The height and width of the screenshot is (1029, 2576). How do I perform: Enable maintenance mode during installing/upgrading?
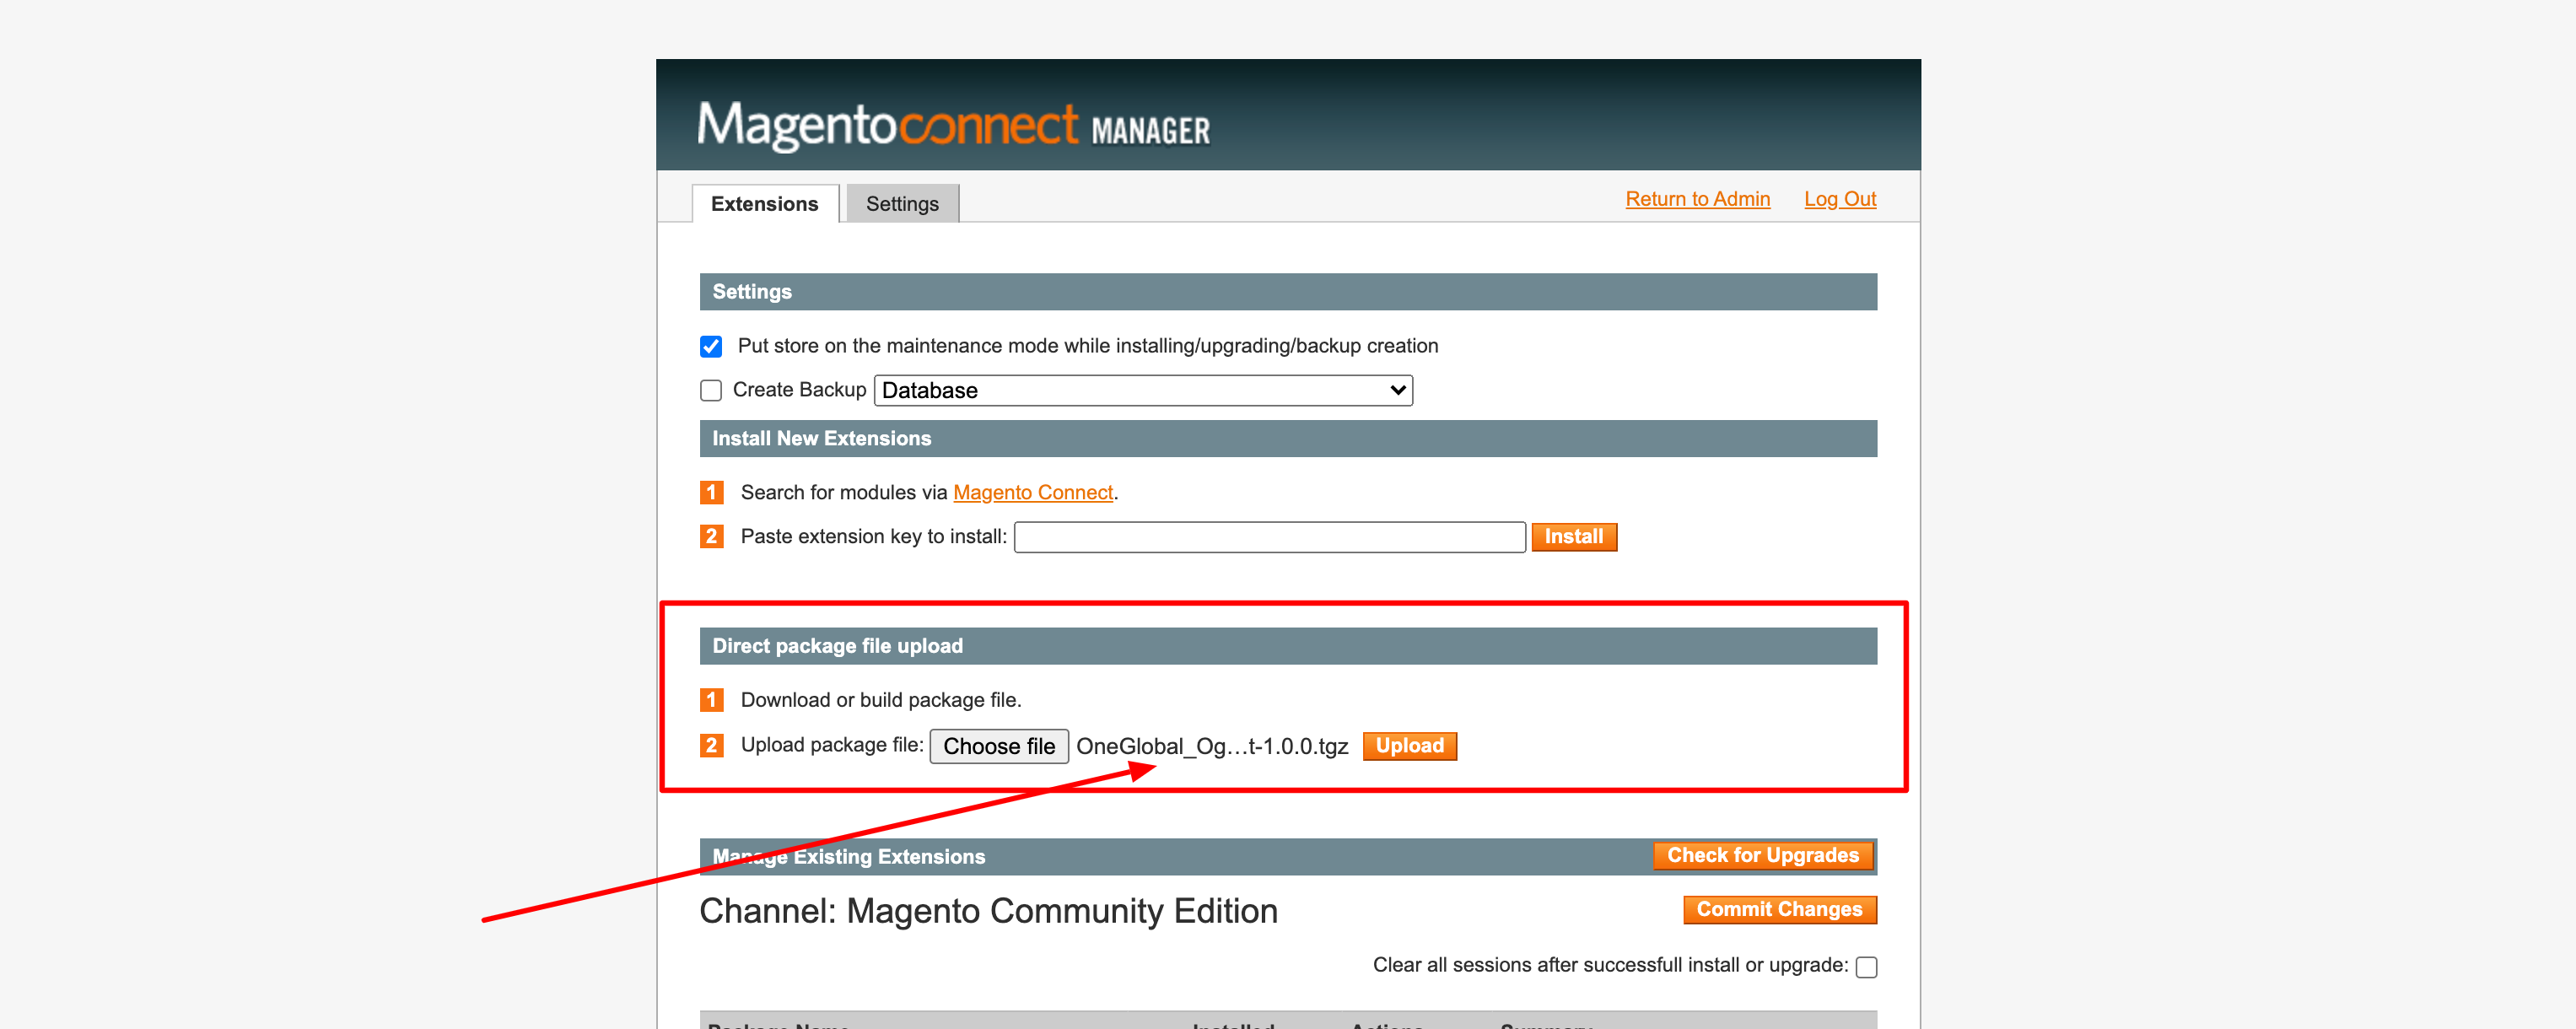(x=710, y=346)
